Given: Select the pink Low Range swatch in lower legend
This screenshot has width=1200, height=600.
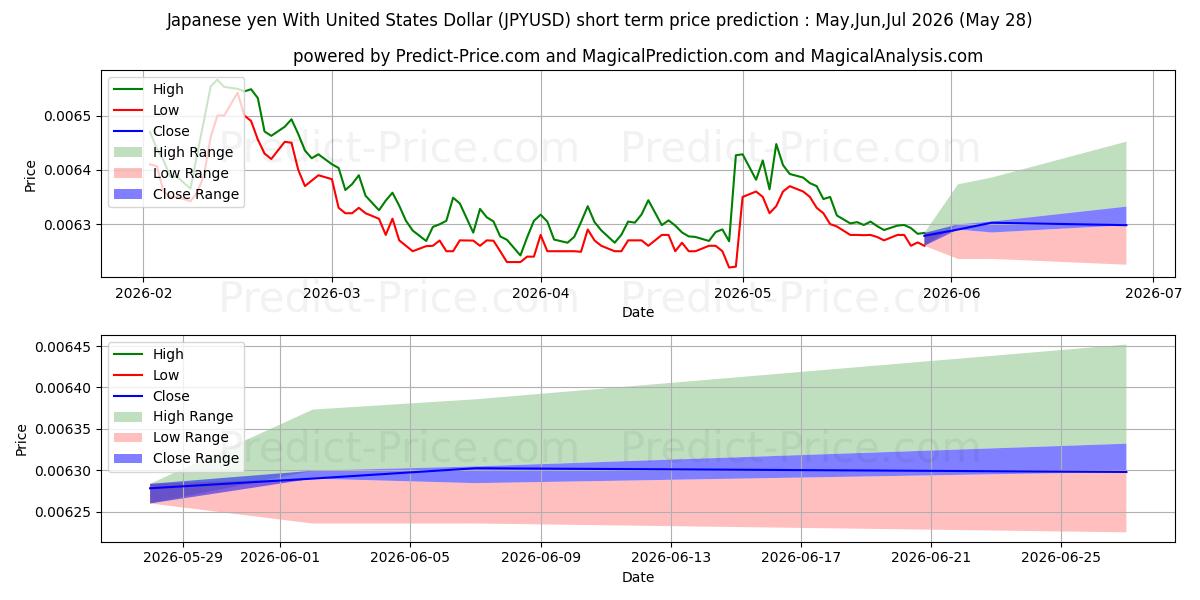Looking at the screenshot, I should pyautogui.click(x=131, y=437).
